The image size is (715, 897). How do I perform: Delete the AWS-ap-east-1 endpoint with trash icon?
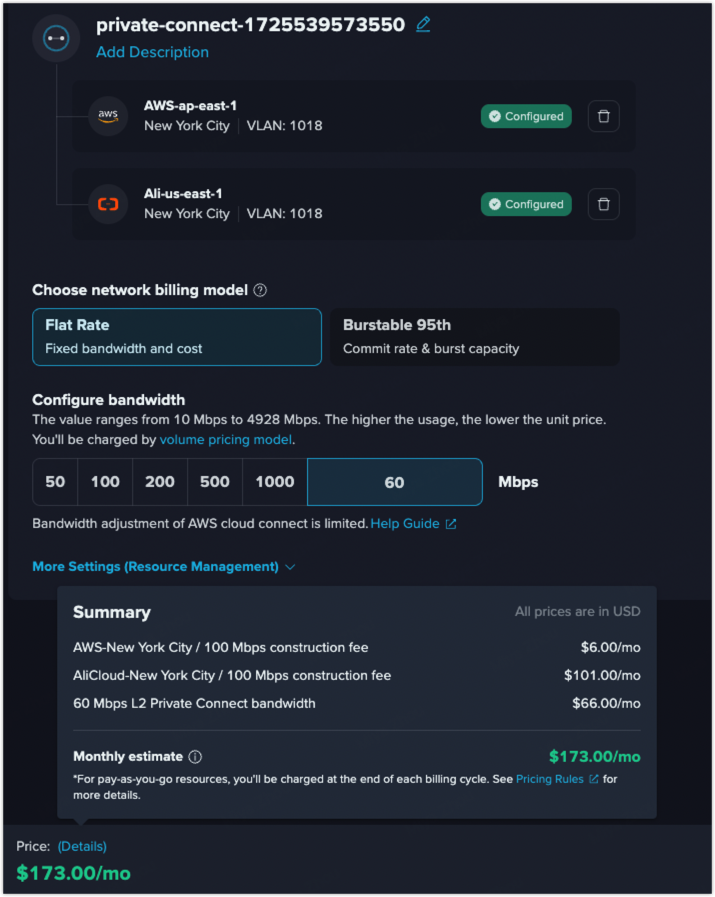(603, 116)
